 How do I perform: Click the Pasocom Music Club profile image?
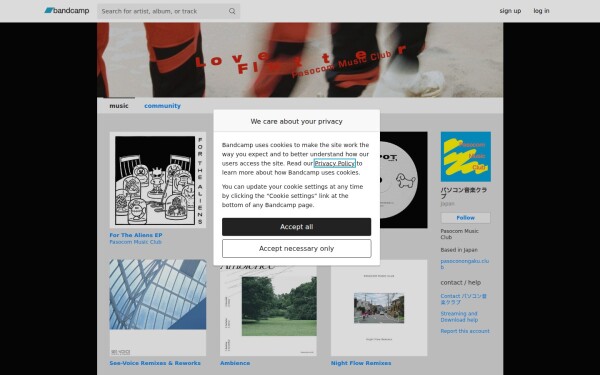point(466,157)
